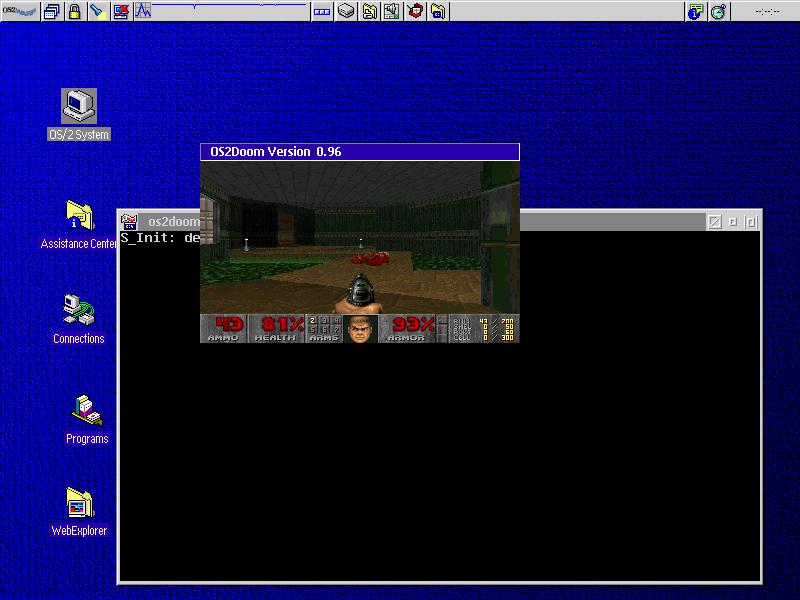Screen dimensions: 800x600
Task: Click the Doomguy face in status bar
Action: (x=360, y=329)
